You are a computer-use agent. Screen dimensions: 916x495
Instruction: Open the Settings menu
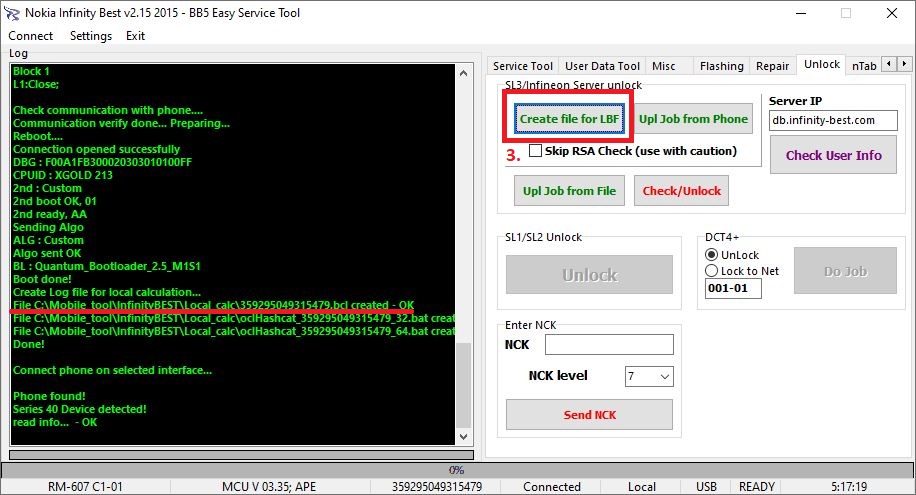tap(91, 36)
